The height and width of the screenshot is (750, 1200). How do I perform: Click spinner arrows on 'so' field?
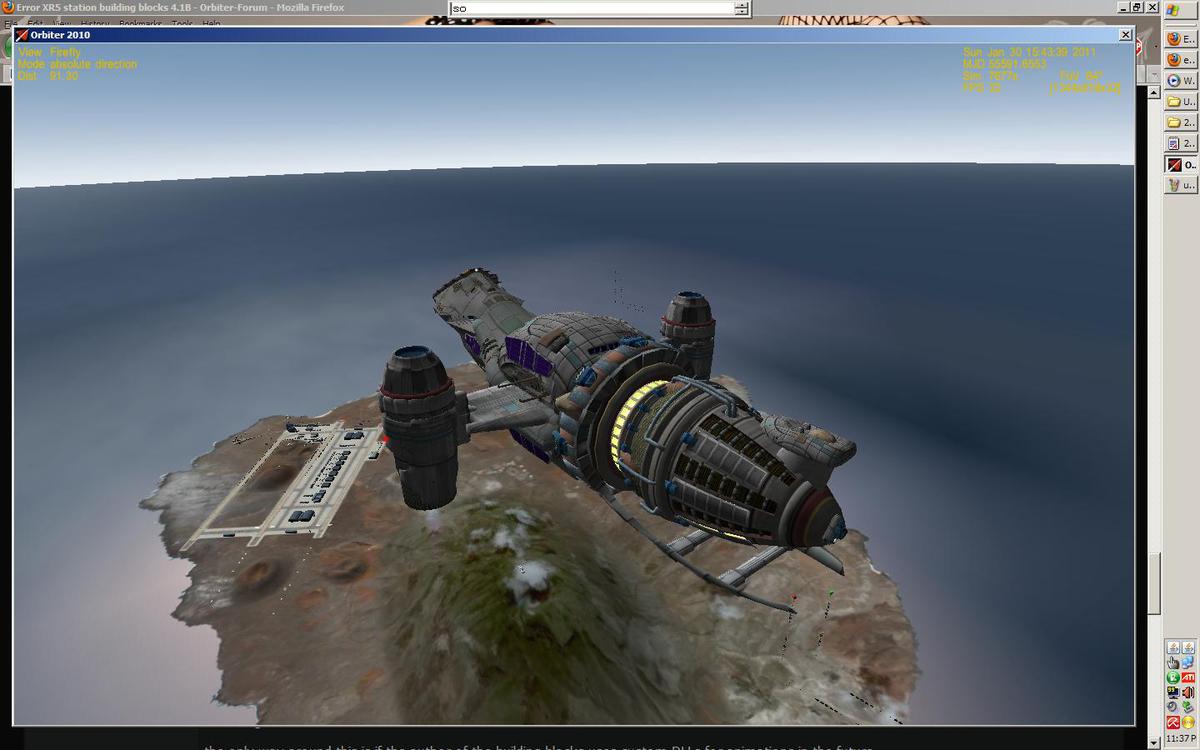click(741, 9)
